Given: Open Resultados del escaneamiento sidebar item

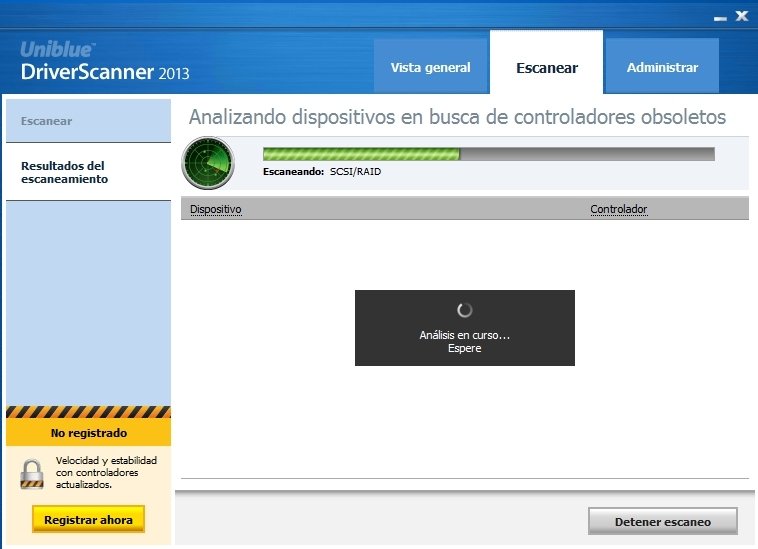Looking at the screenshot, I should click(x=88, y=172).
